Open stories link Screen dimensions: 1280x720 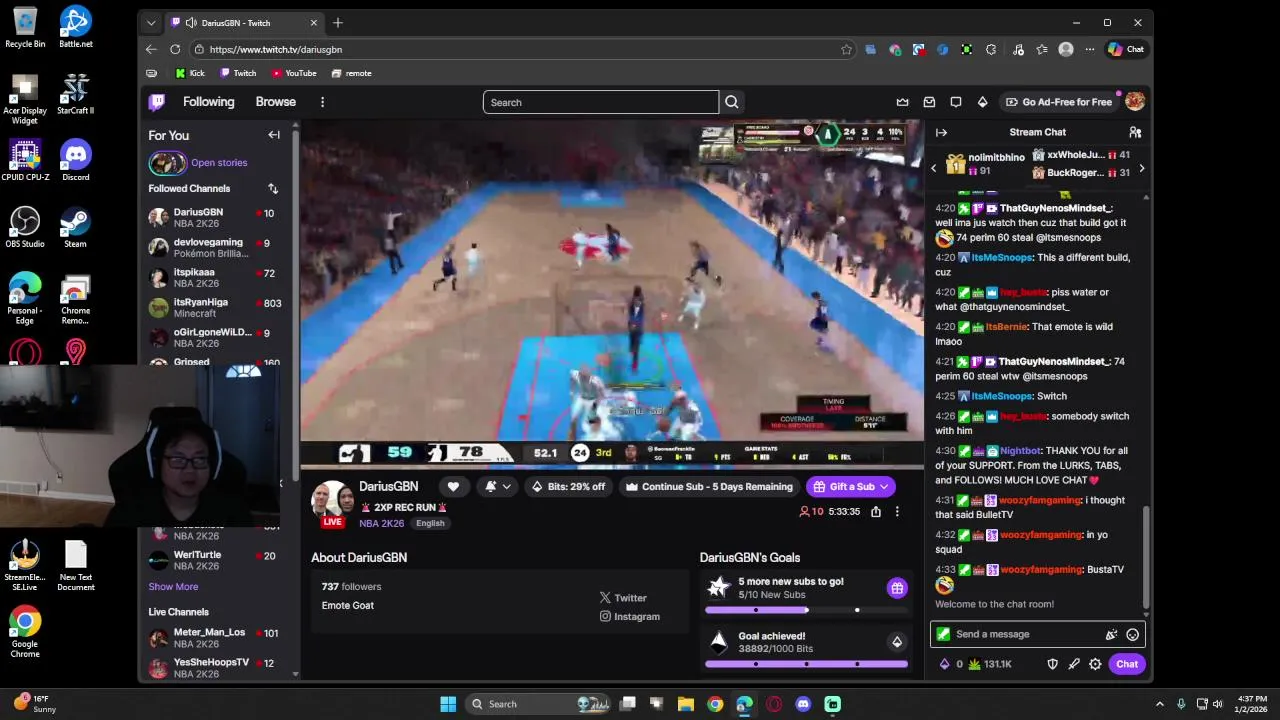tap(219, 163)
